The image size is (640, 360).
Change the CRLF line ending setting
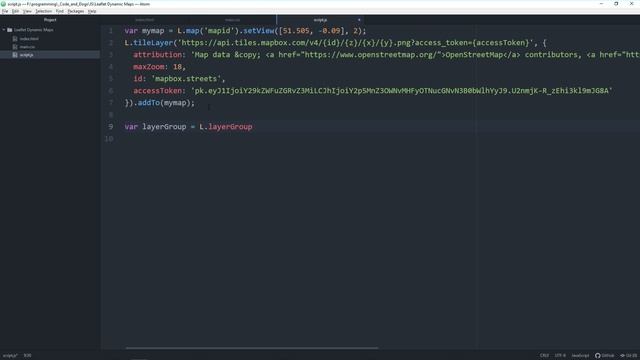point(544,356)
